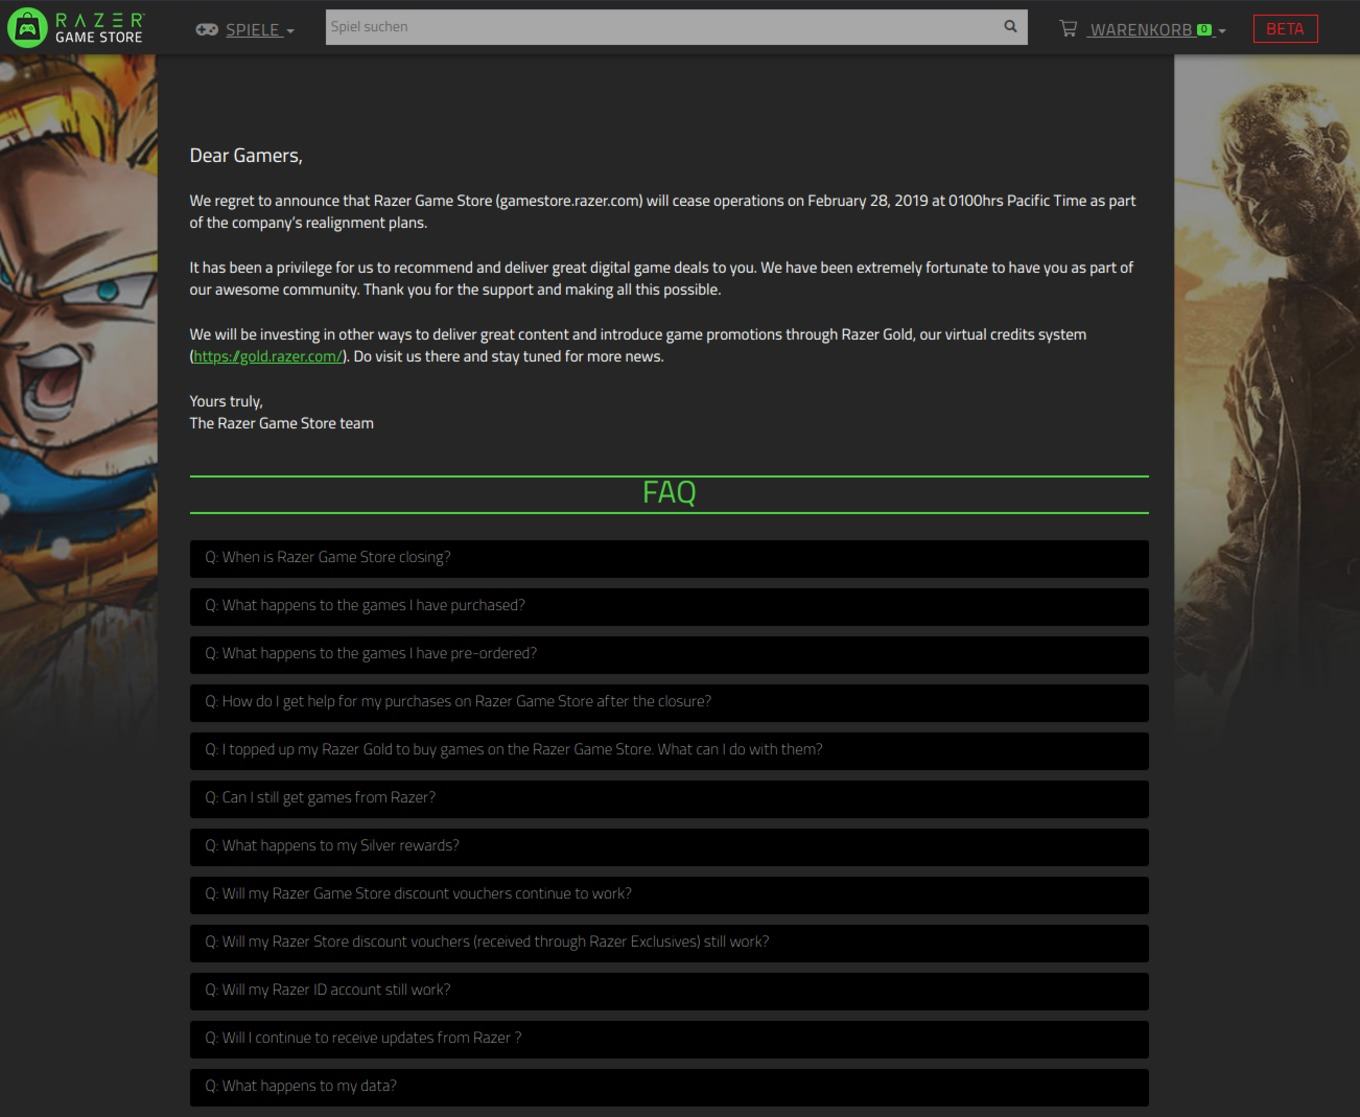Screen dimensions: 1360x1117
Task: Expand 'When is Razer Game Store closing?'
Action: pyautogui.click(x=669, y=558)
